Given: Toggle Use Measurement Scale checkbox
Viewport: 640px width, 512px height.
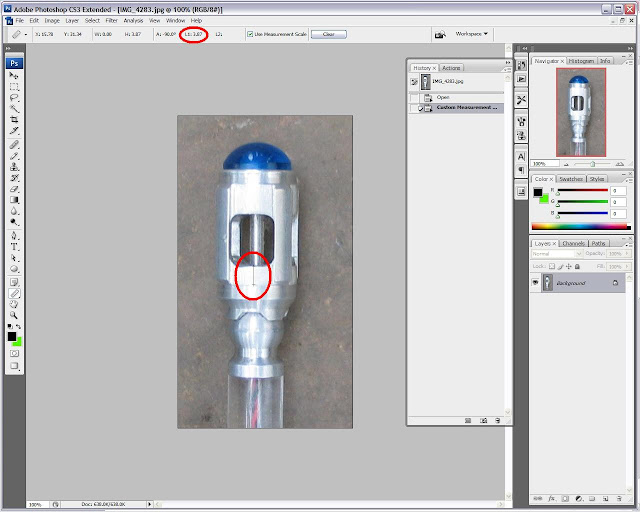Looking at the screenshot, I should [x=250, y=34].
